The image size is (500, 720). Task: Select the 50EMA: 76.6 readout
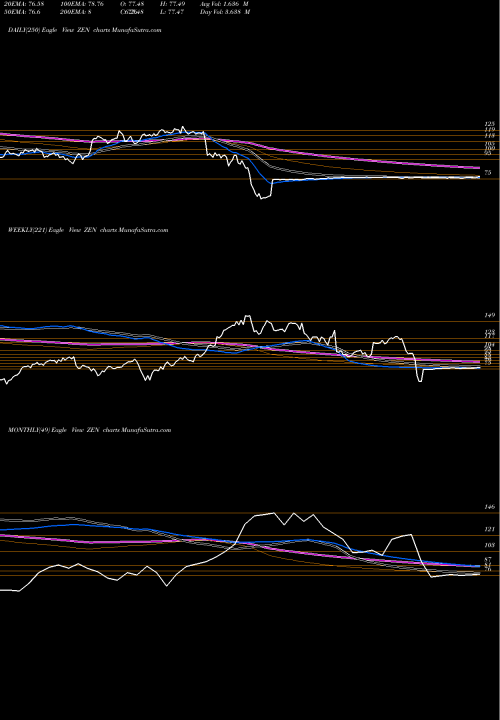pyautogui.click(x=20, y=12)
